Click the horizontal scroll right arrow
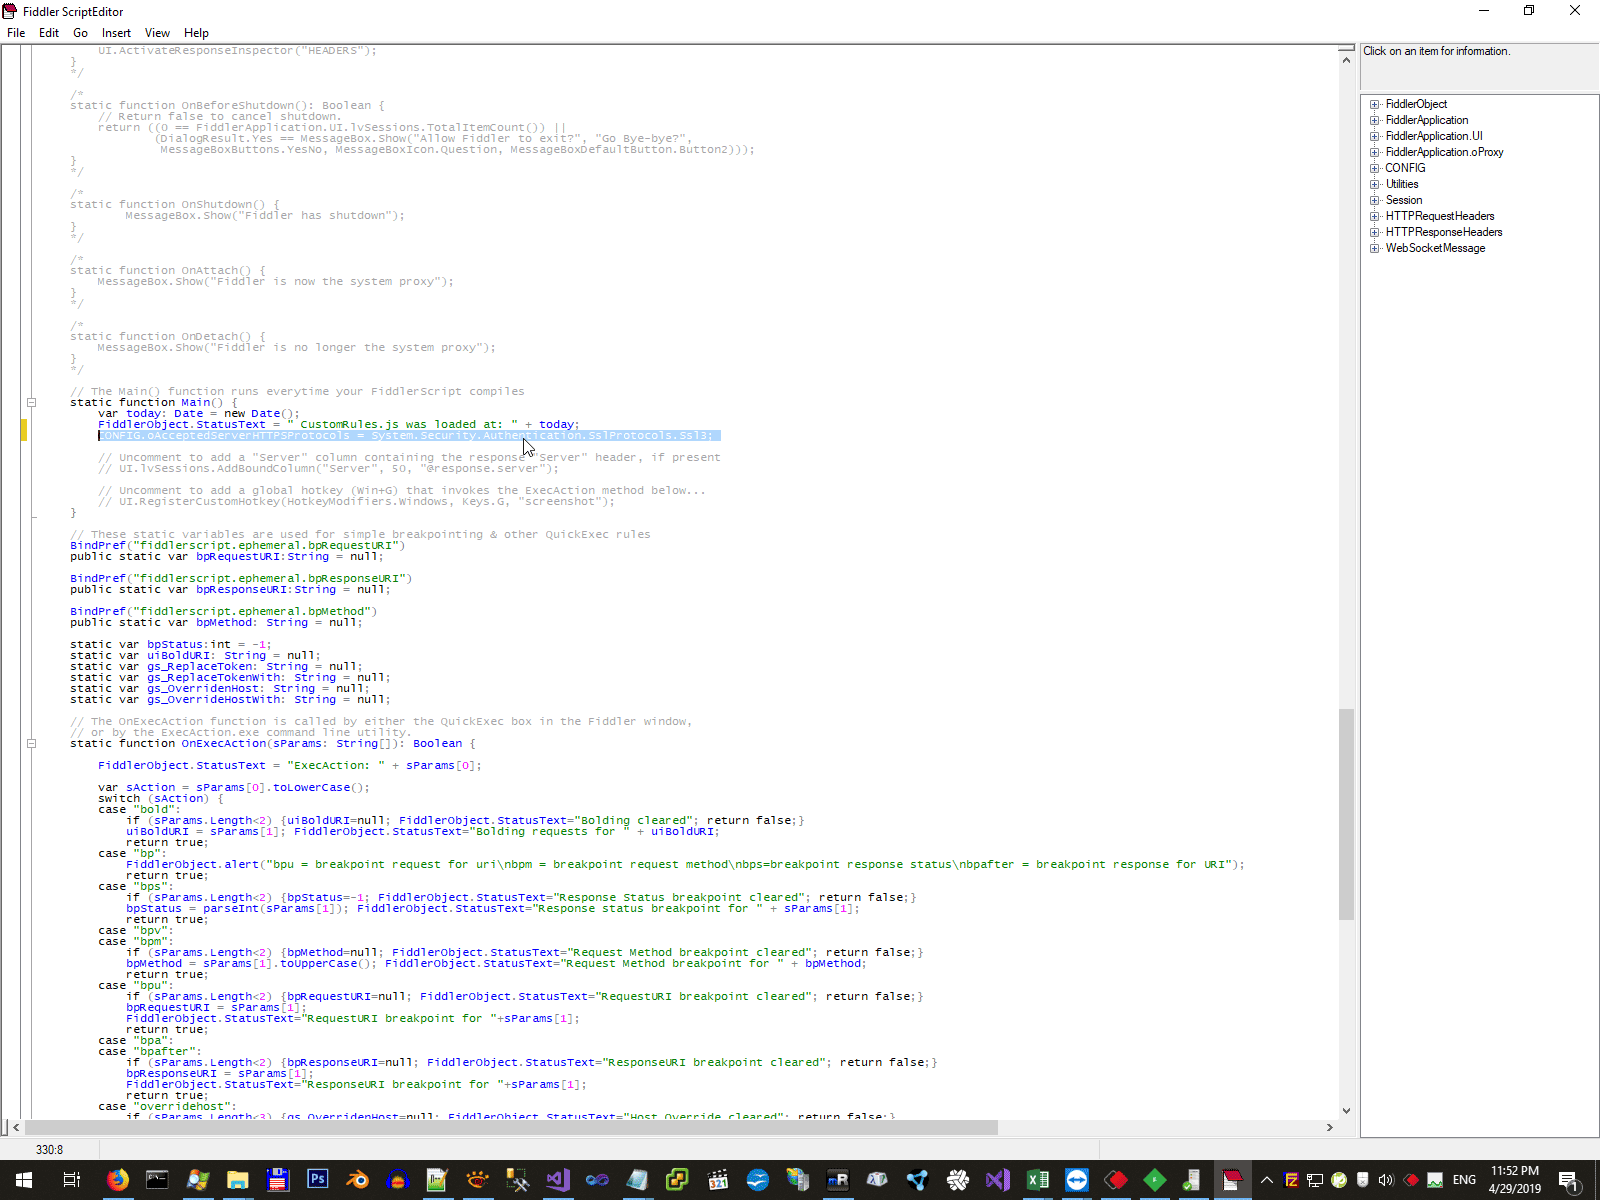 [x=1329, y=1127]
